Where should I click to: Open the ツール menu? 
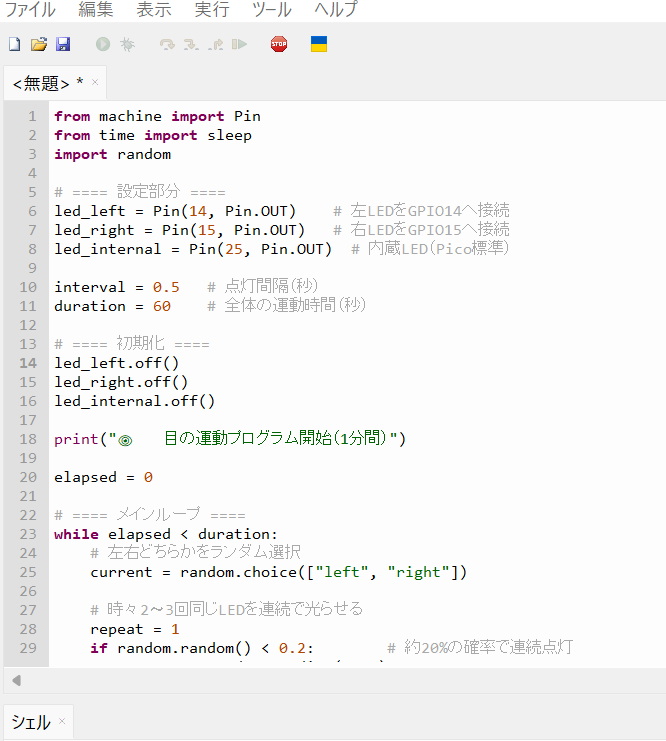(272, 10)
